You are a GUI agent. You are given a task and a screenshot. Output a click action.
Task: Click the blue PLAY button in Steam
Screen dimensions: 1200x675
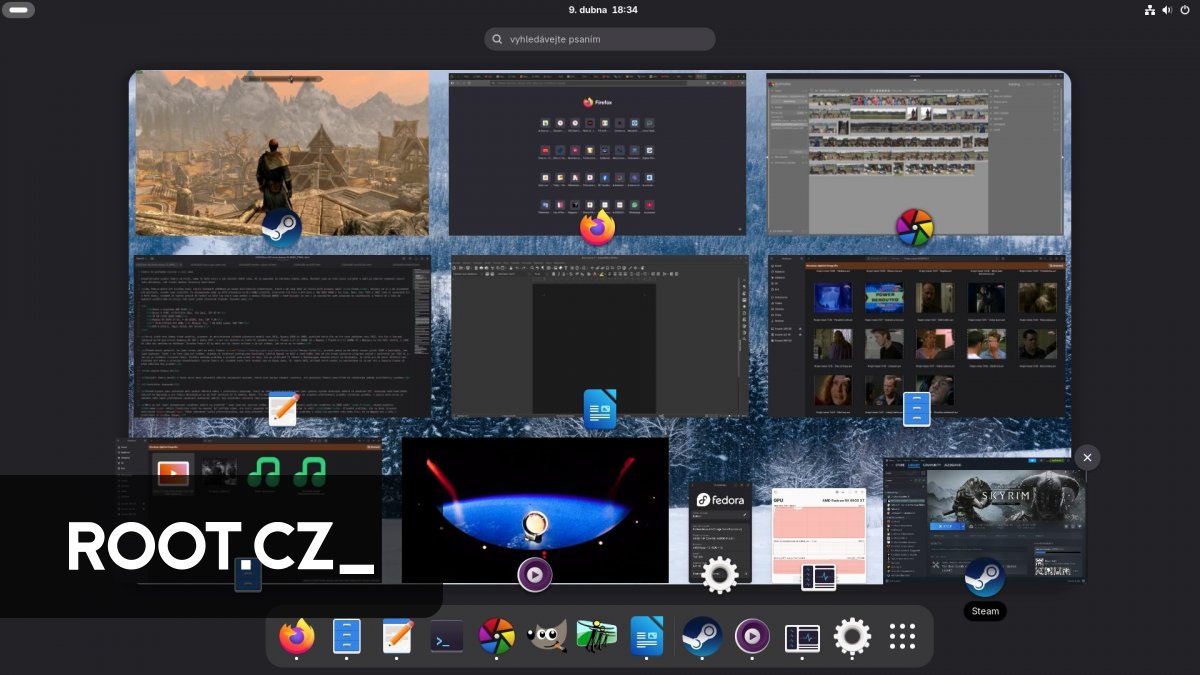(x=946, y=526)
